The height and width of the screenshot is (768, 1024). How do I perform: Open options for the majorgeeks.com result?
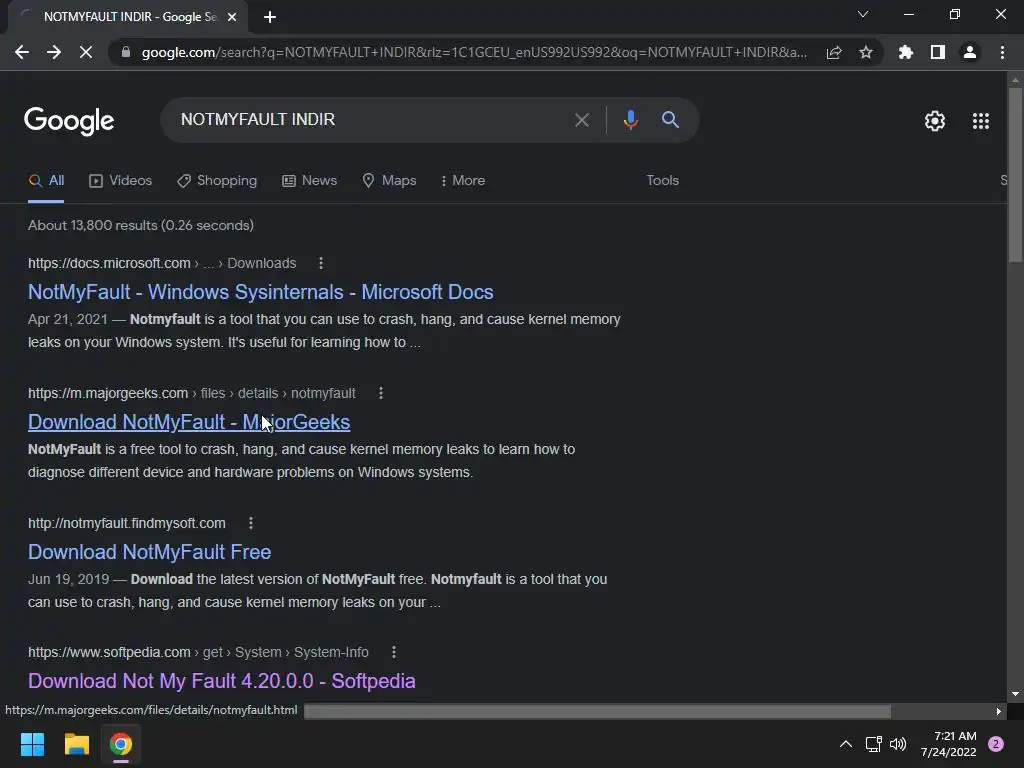(381, 393)
